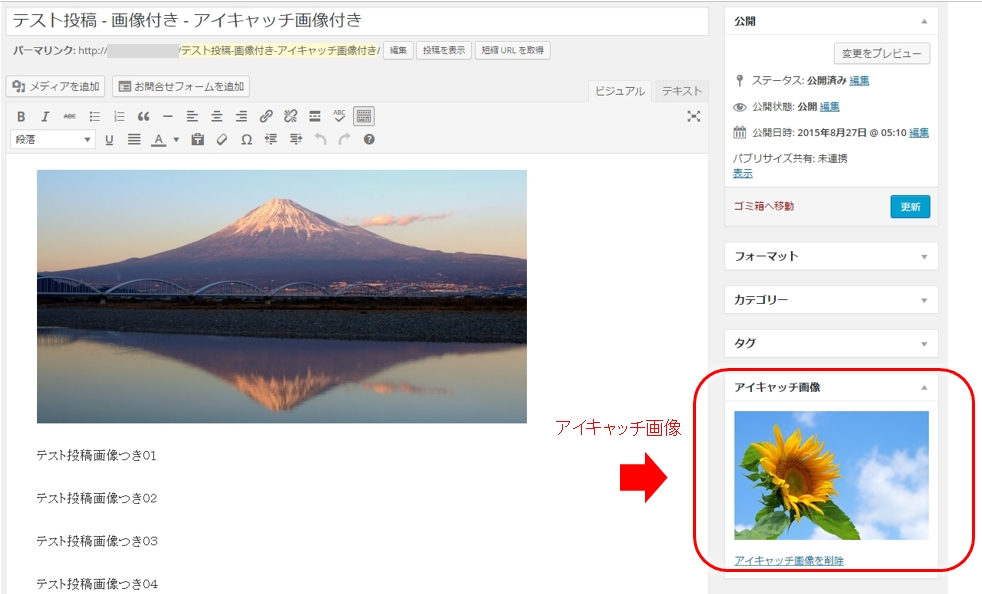The height and width of the screenshot is (594, 982).
Task: Toggle the second toolbar row (kitchen sink)
Action: click(x=364, y=117)
